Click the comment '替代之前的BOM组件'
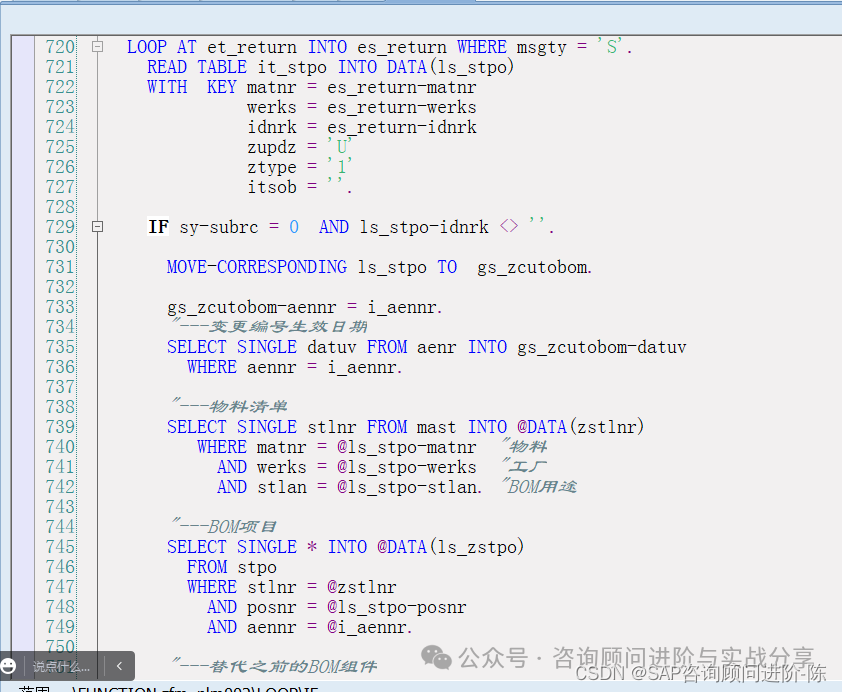Viewport: 842px width, 692px height. [x=293, y=667]
